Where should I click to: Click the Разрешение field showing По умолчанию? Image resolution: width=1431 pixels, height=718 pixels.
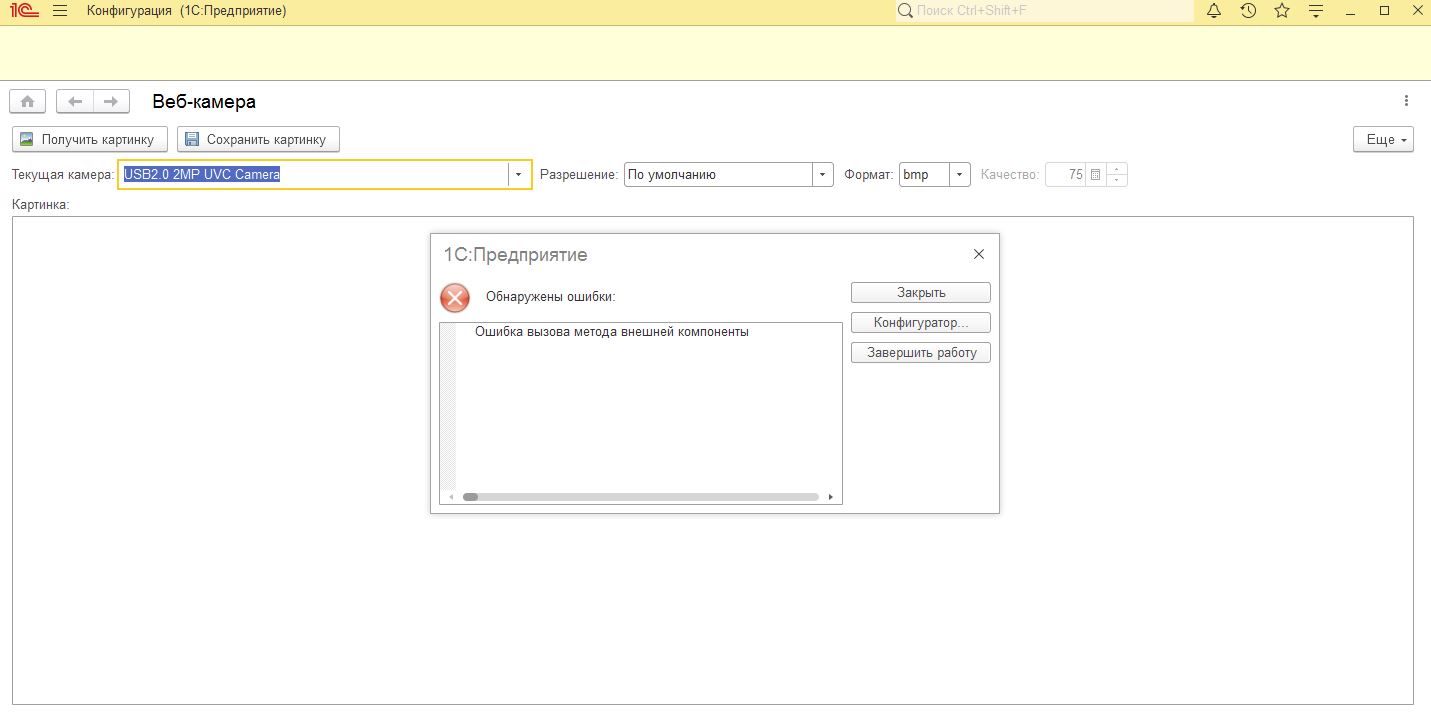718,175
